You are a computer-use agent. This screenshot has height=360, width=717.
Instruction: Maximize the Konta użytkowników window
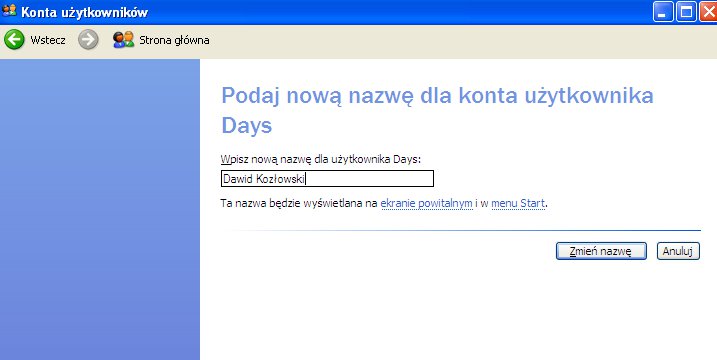(x=686, y=11)
